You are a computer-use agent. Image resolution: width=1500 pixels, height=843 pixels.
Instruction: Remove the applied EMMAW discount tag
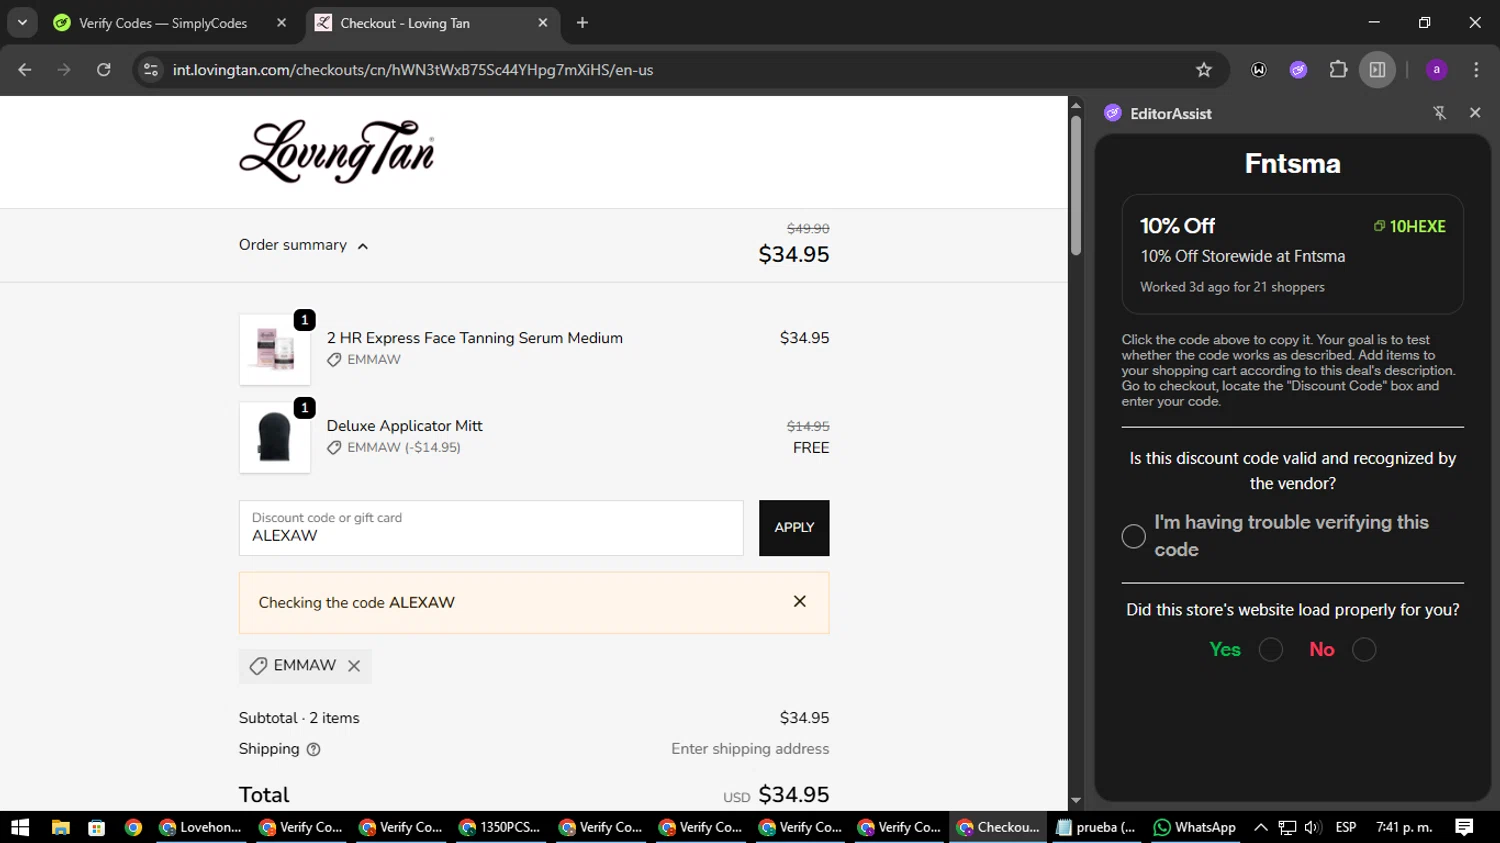pos(354,666)
